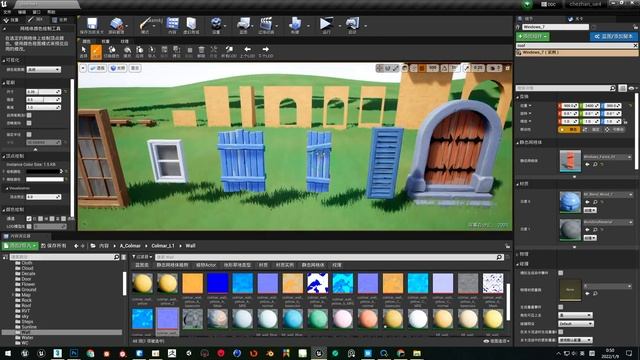Image resolution: width=640 pixels, height=360 pixels.
Task: Open the Default dropdown in collision settings
Action: [576, 324]
